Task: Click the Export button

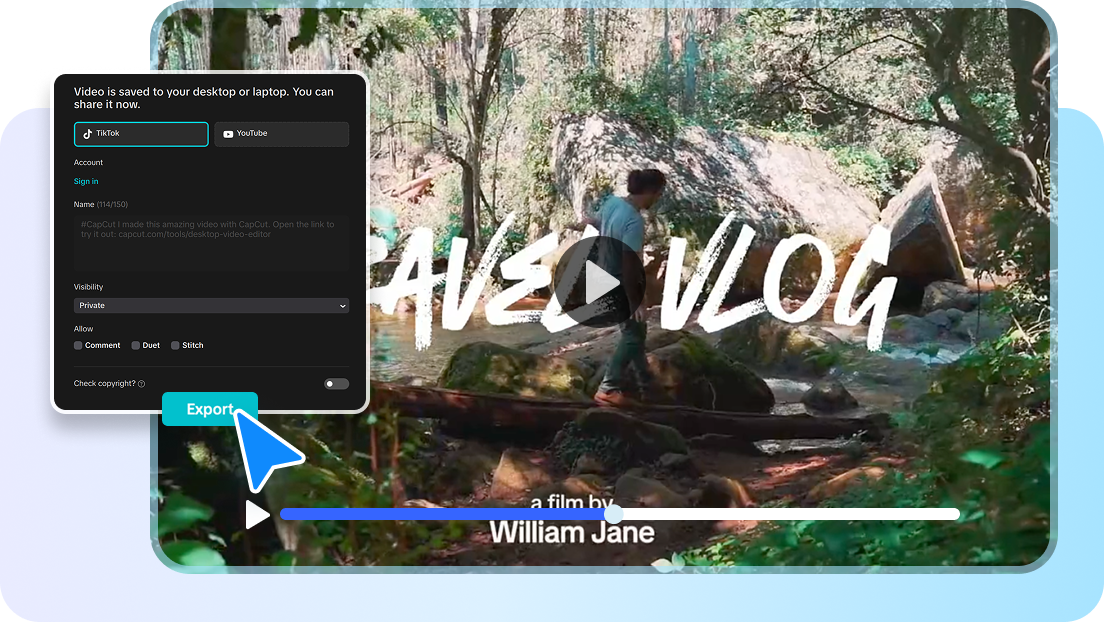Action: pyautogui.click(x=210, y=409)
